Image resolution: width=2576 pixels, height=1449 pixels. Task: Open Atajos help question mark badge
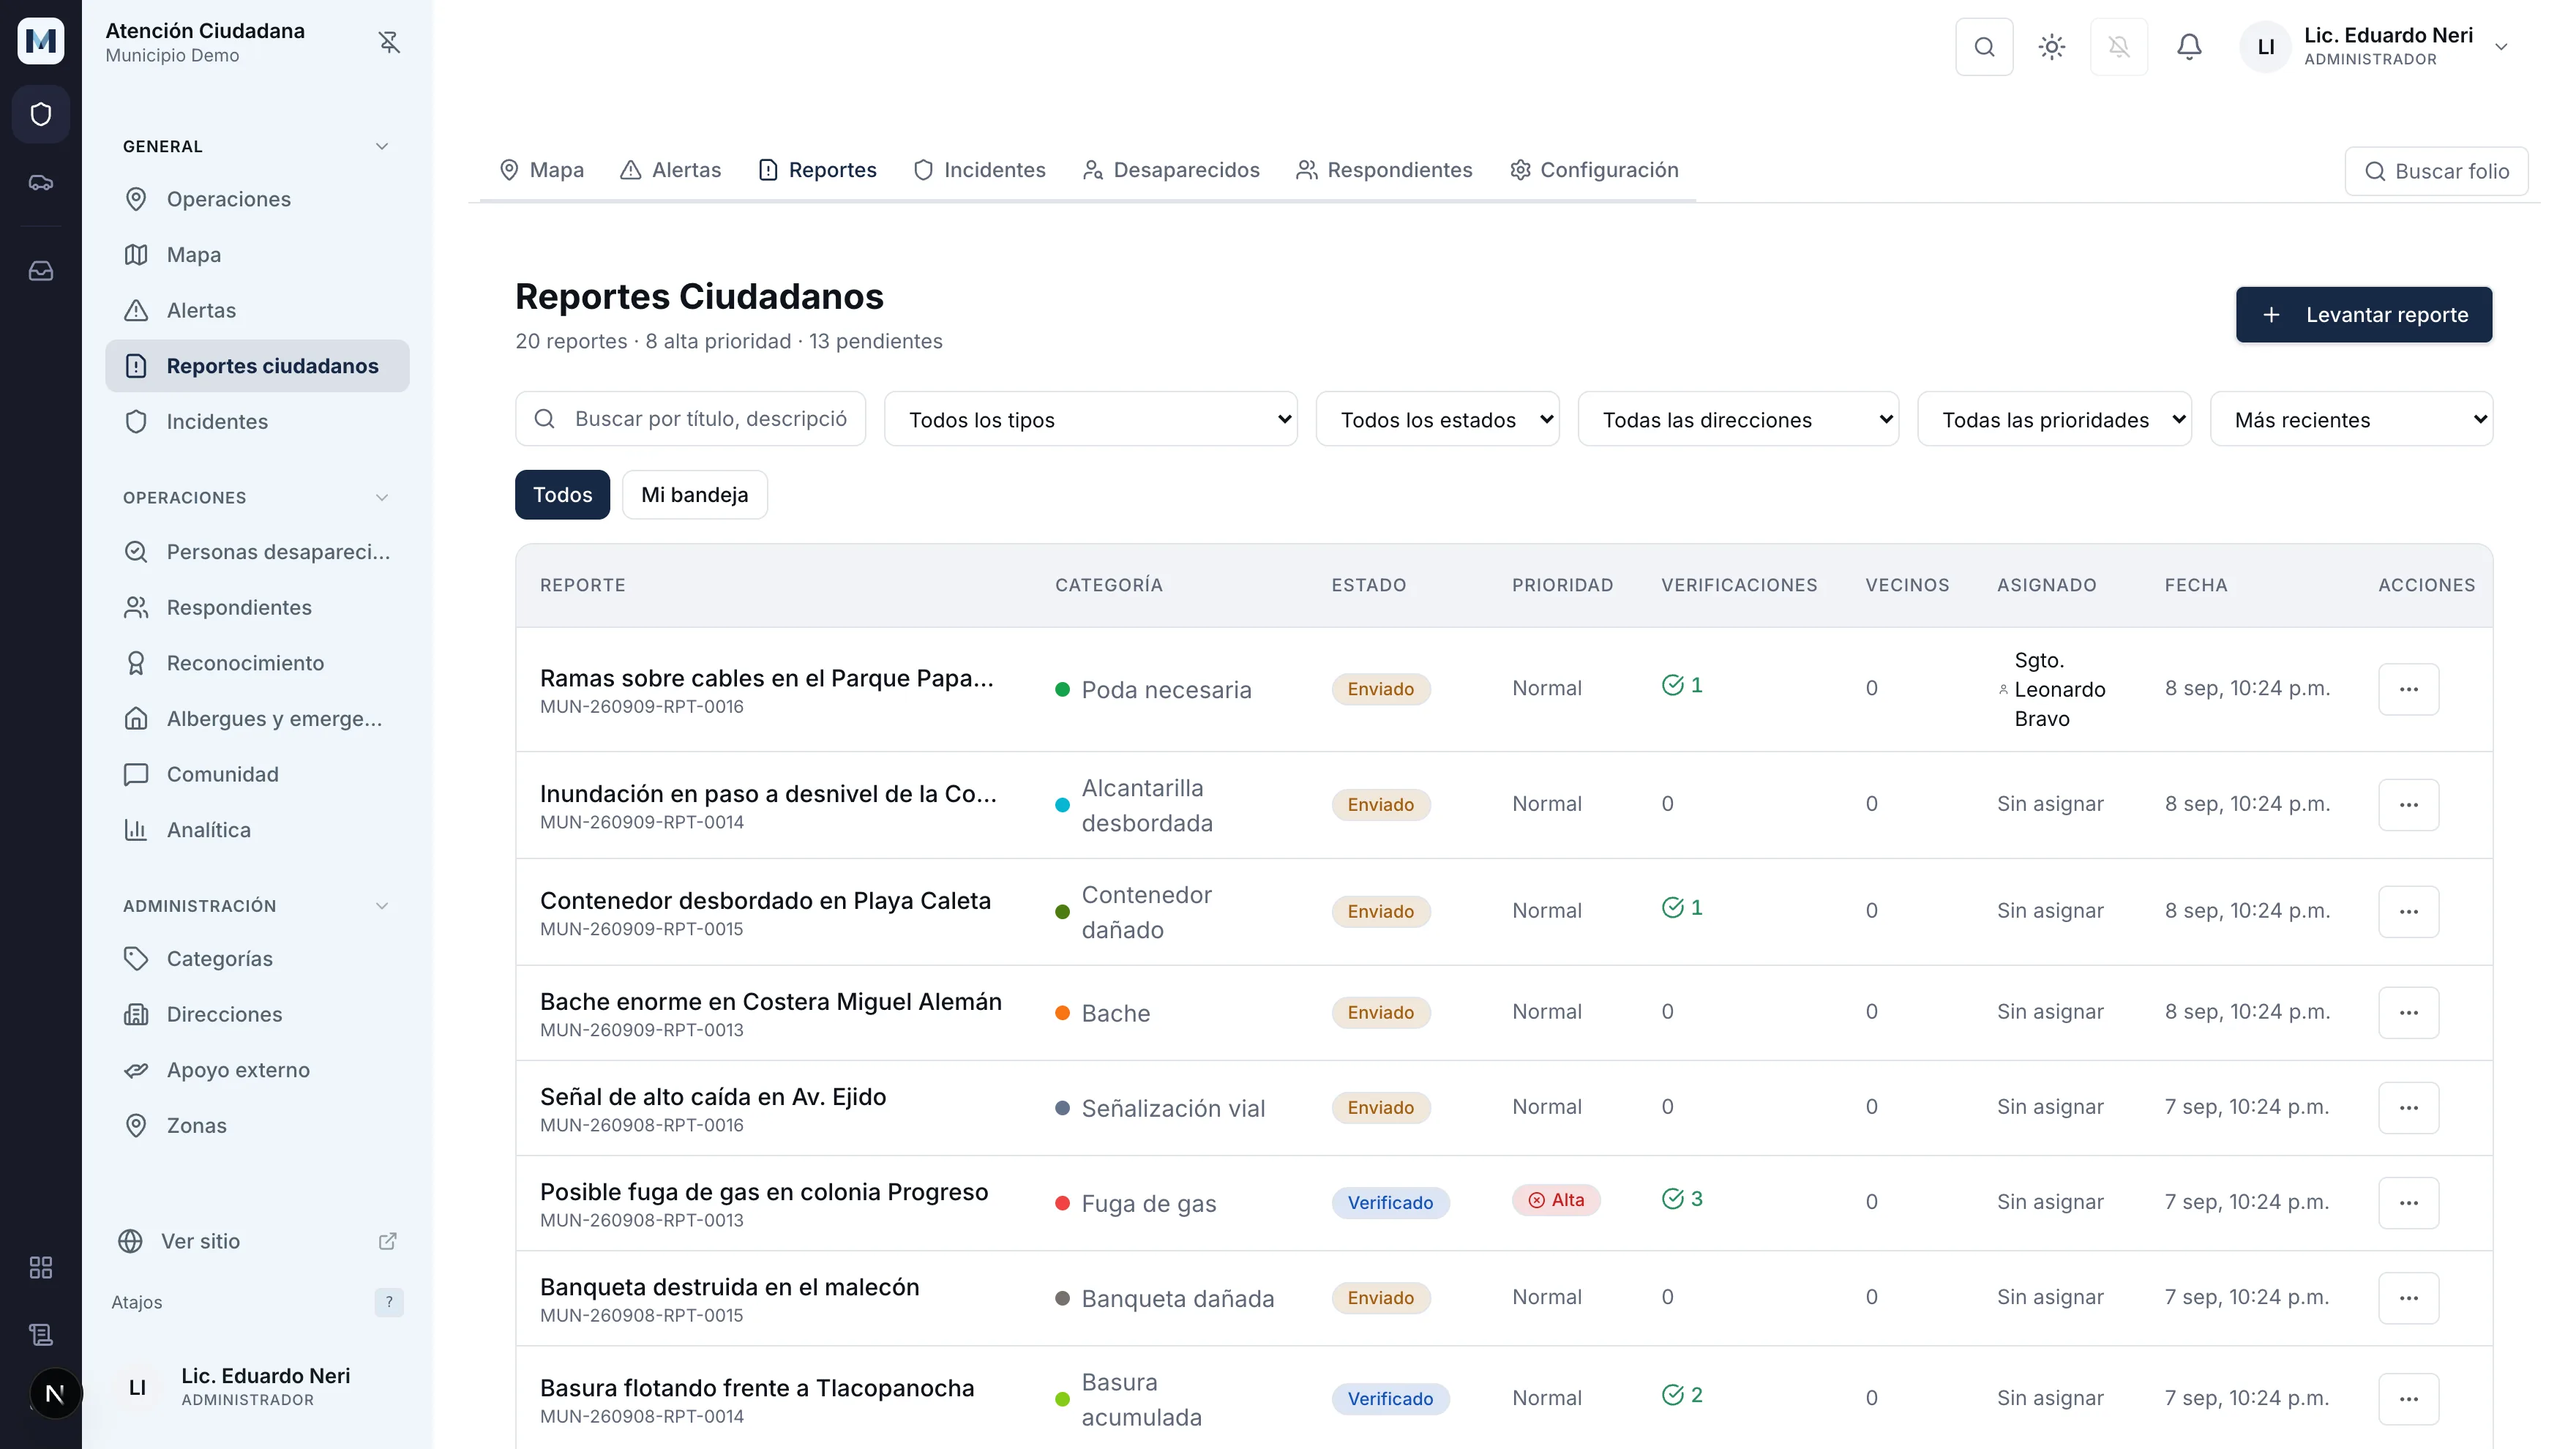389,1302
